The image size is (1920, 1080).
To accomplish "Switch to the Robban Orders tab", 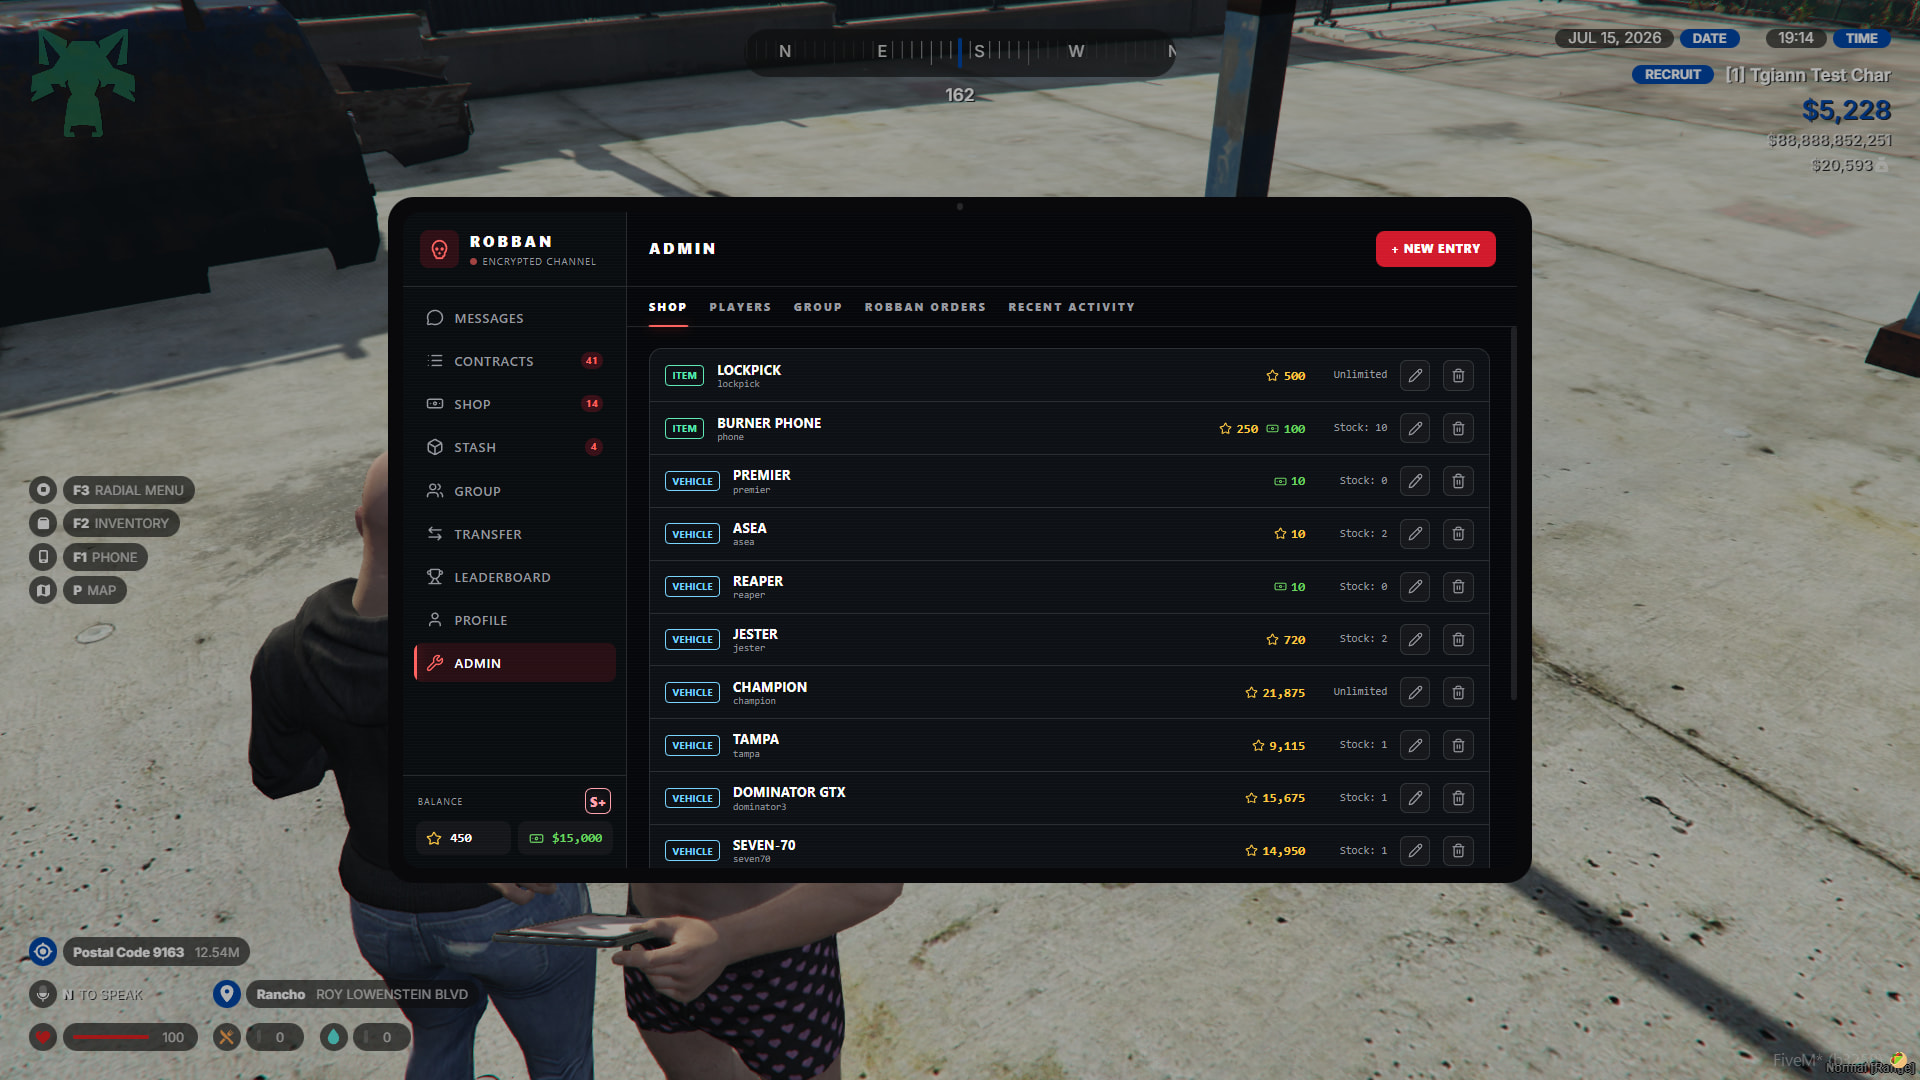I will coord(925,307).
